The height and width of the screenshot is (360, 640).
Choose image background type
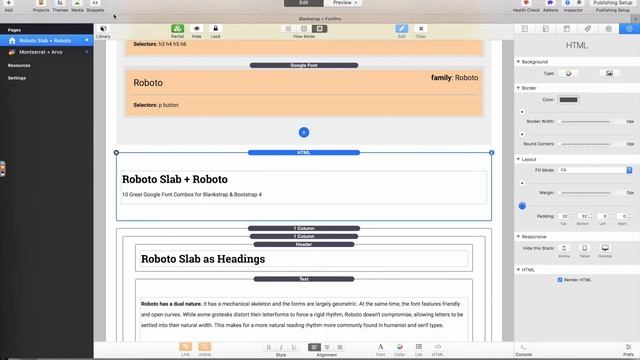pyautogui.click(x=609, y=73)
